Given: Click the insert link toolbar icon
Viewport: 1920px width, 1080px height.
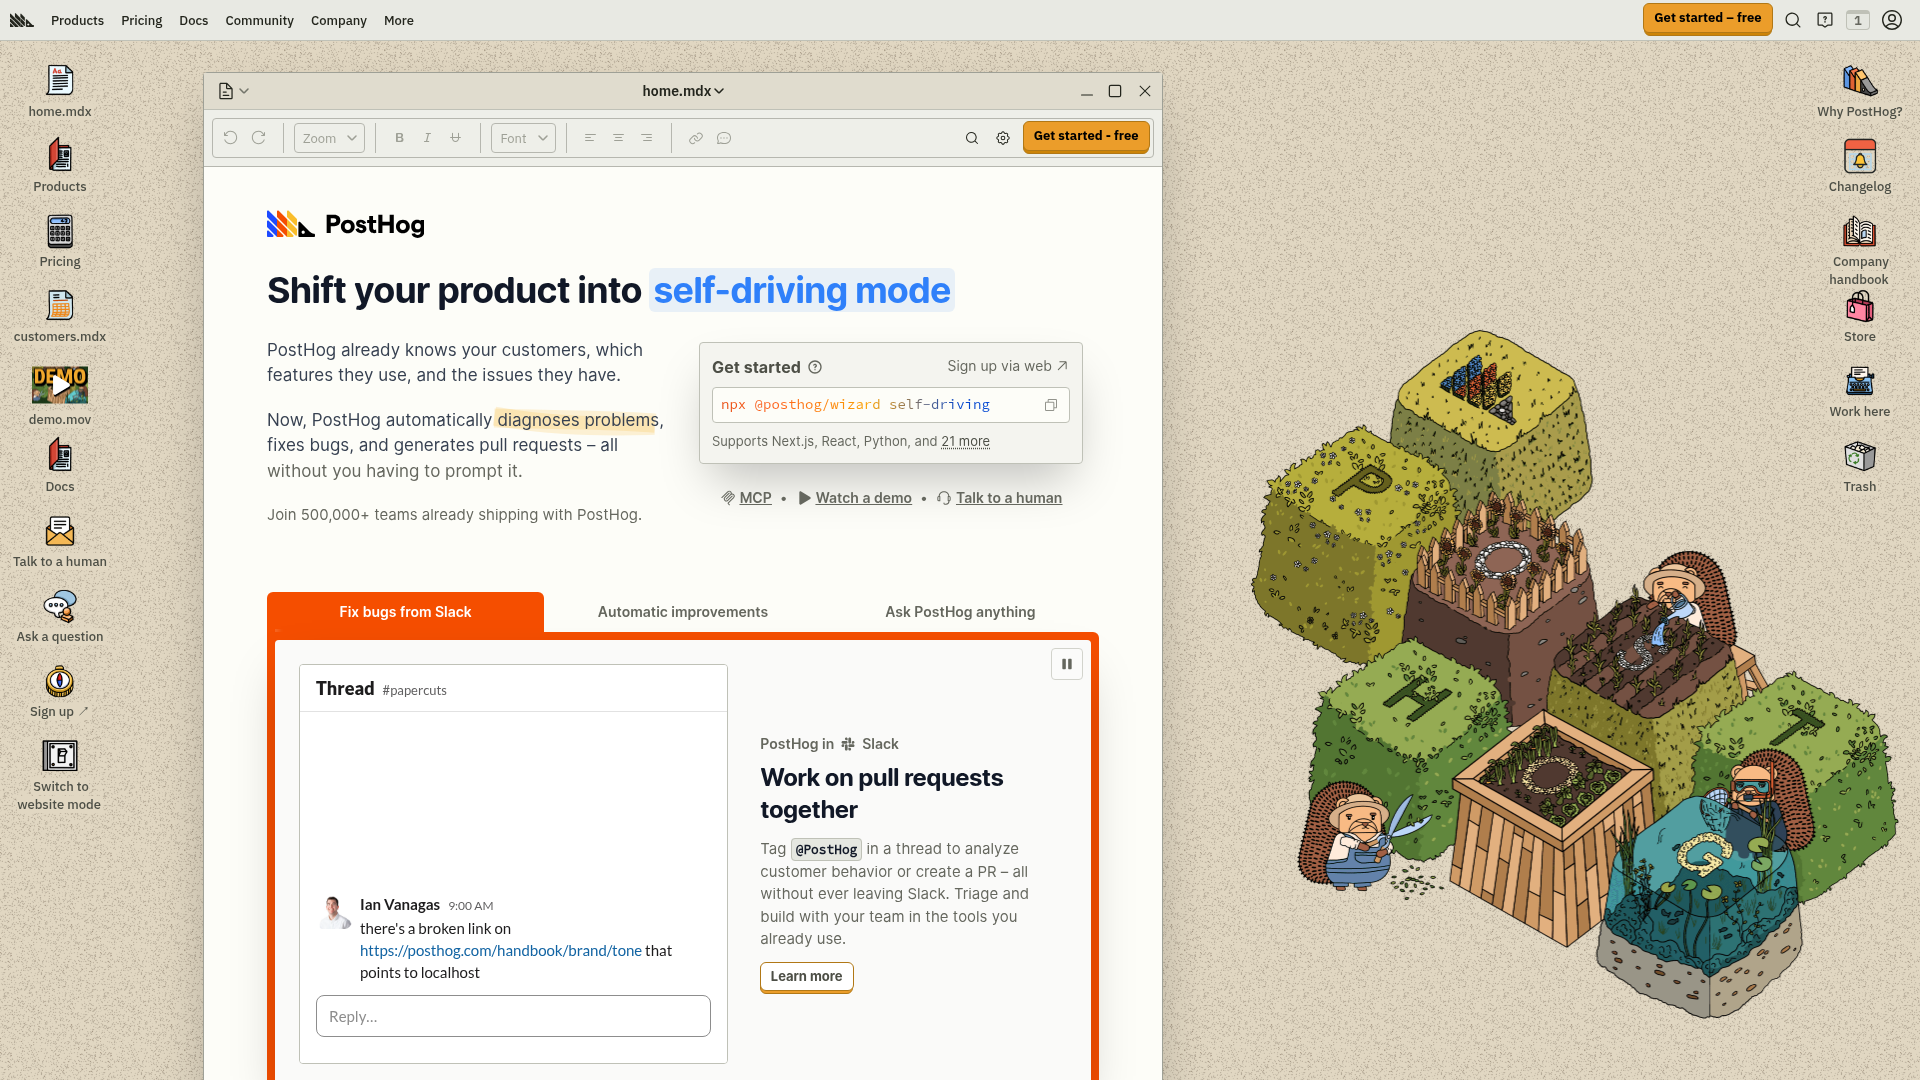Looking at the screenshot, I should tap(696, 138).
